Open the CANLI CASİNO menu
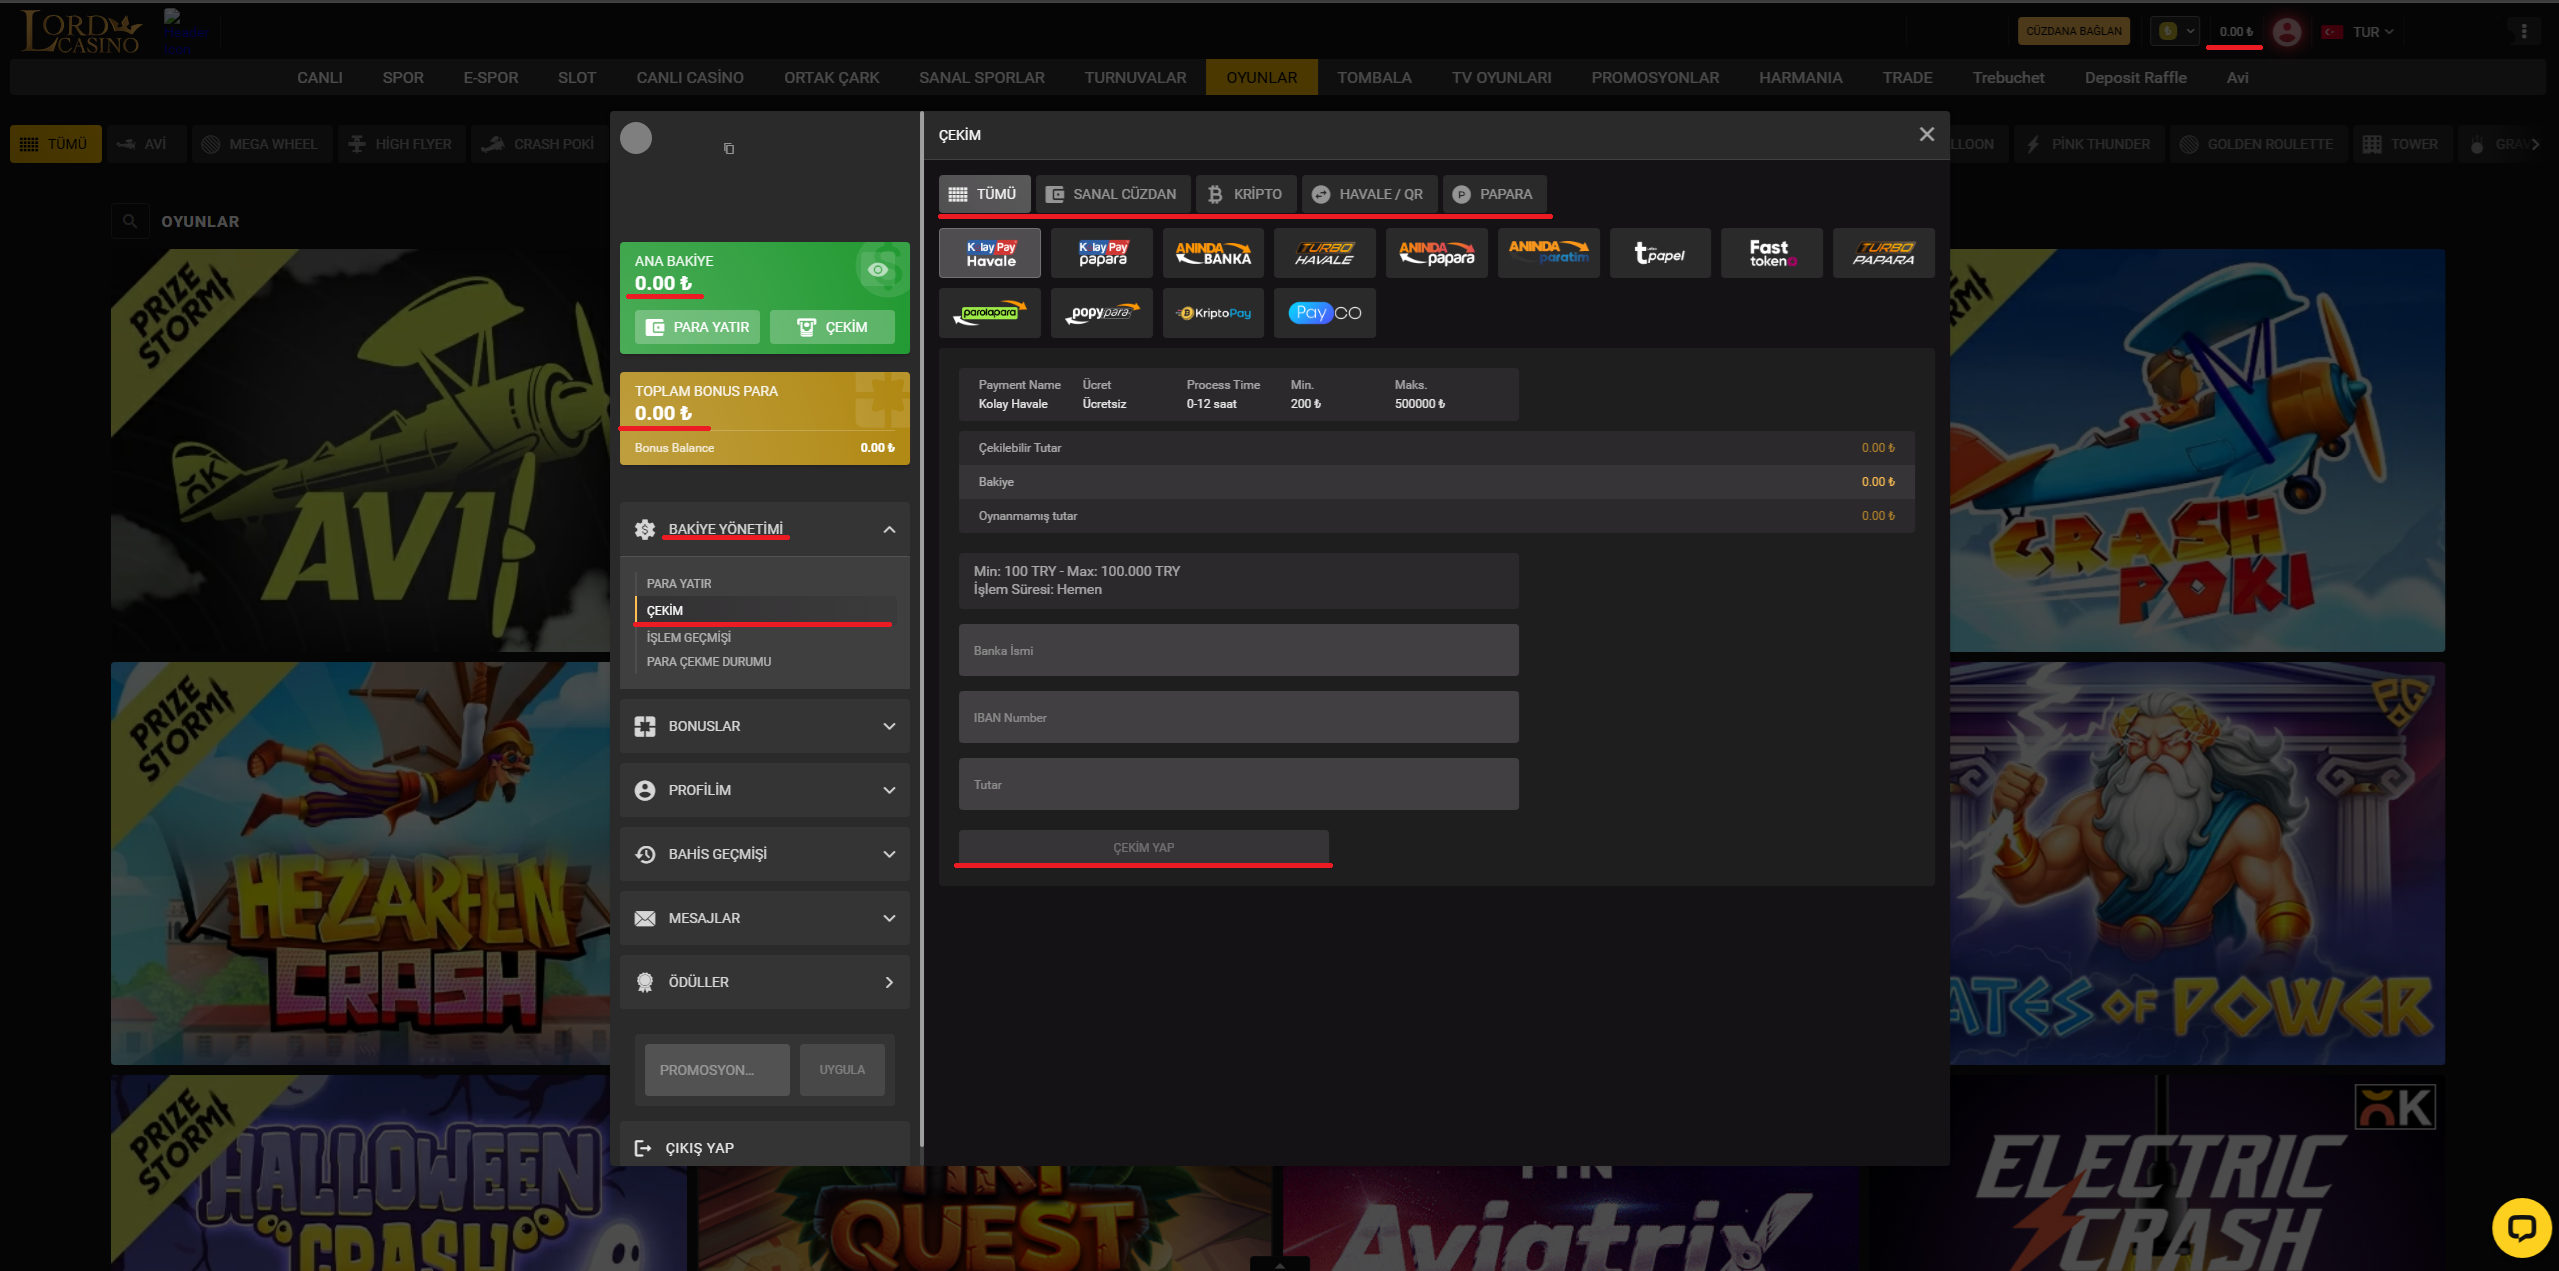The image size is (2559, 1271). pyautogui.click(x=690, y=78)
